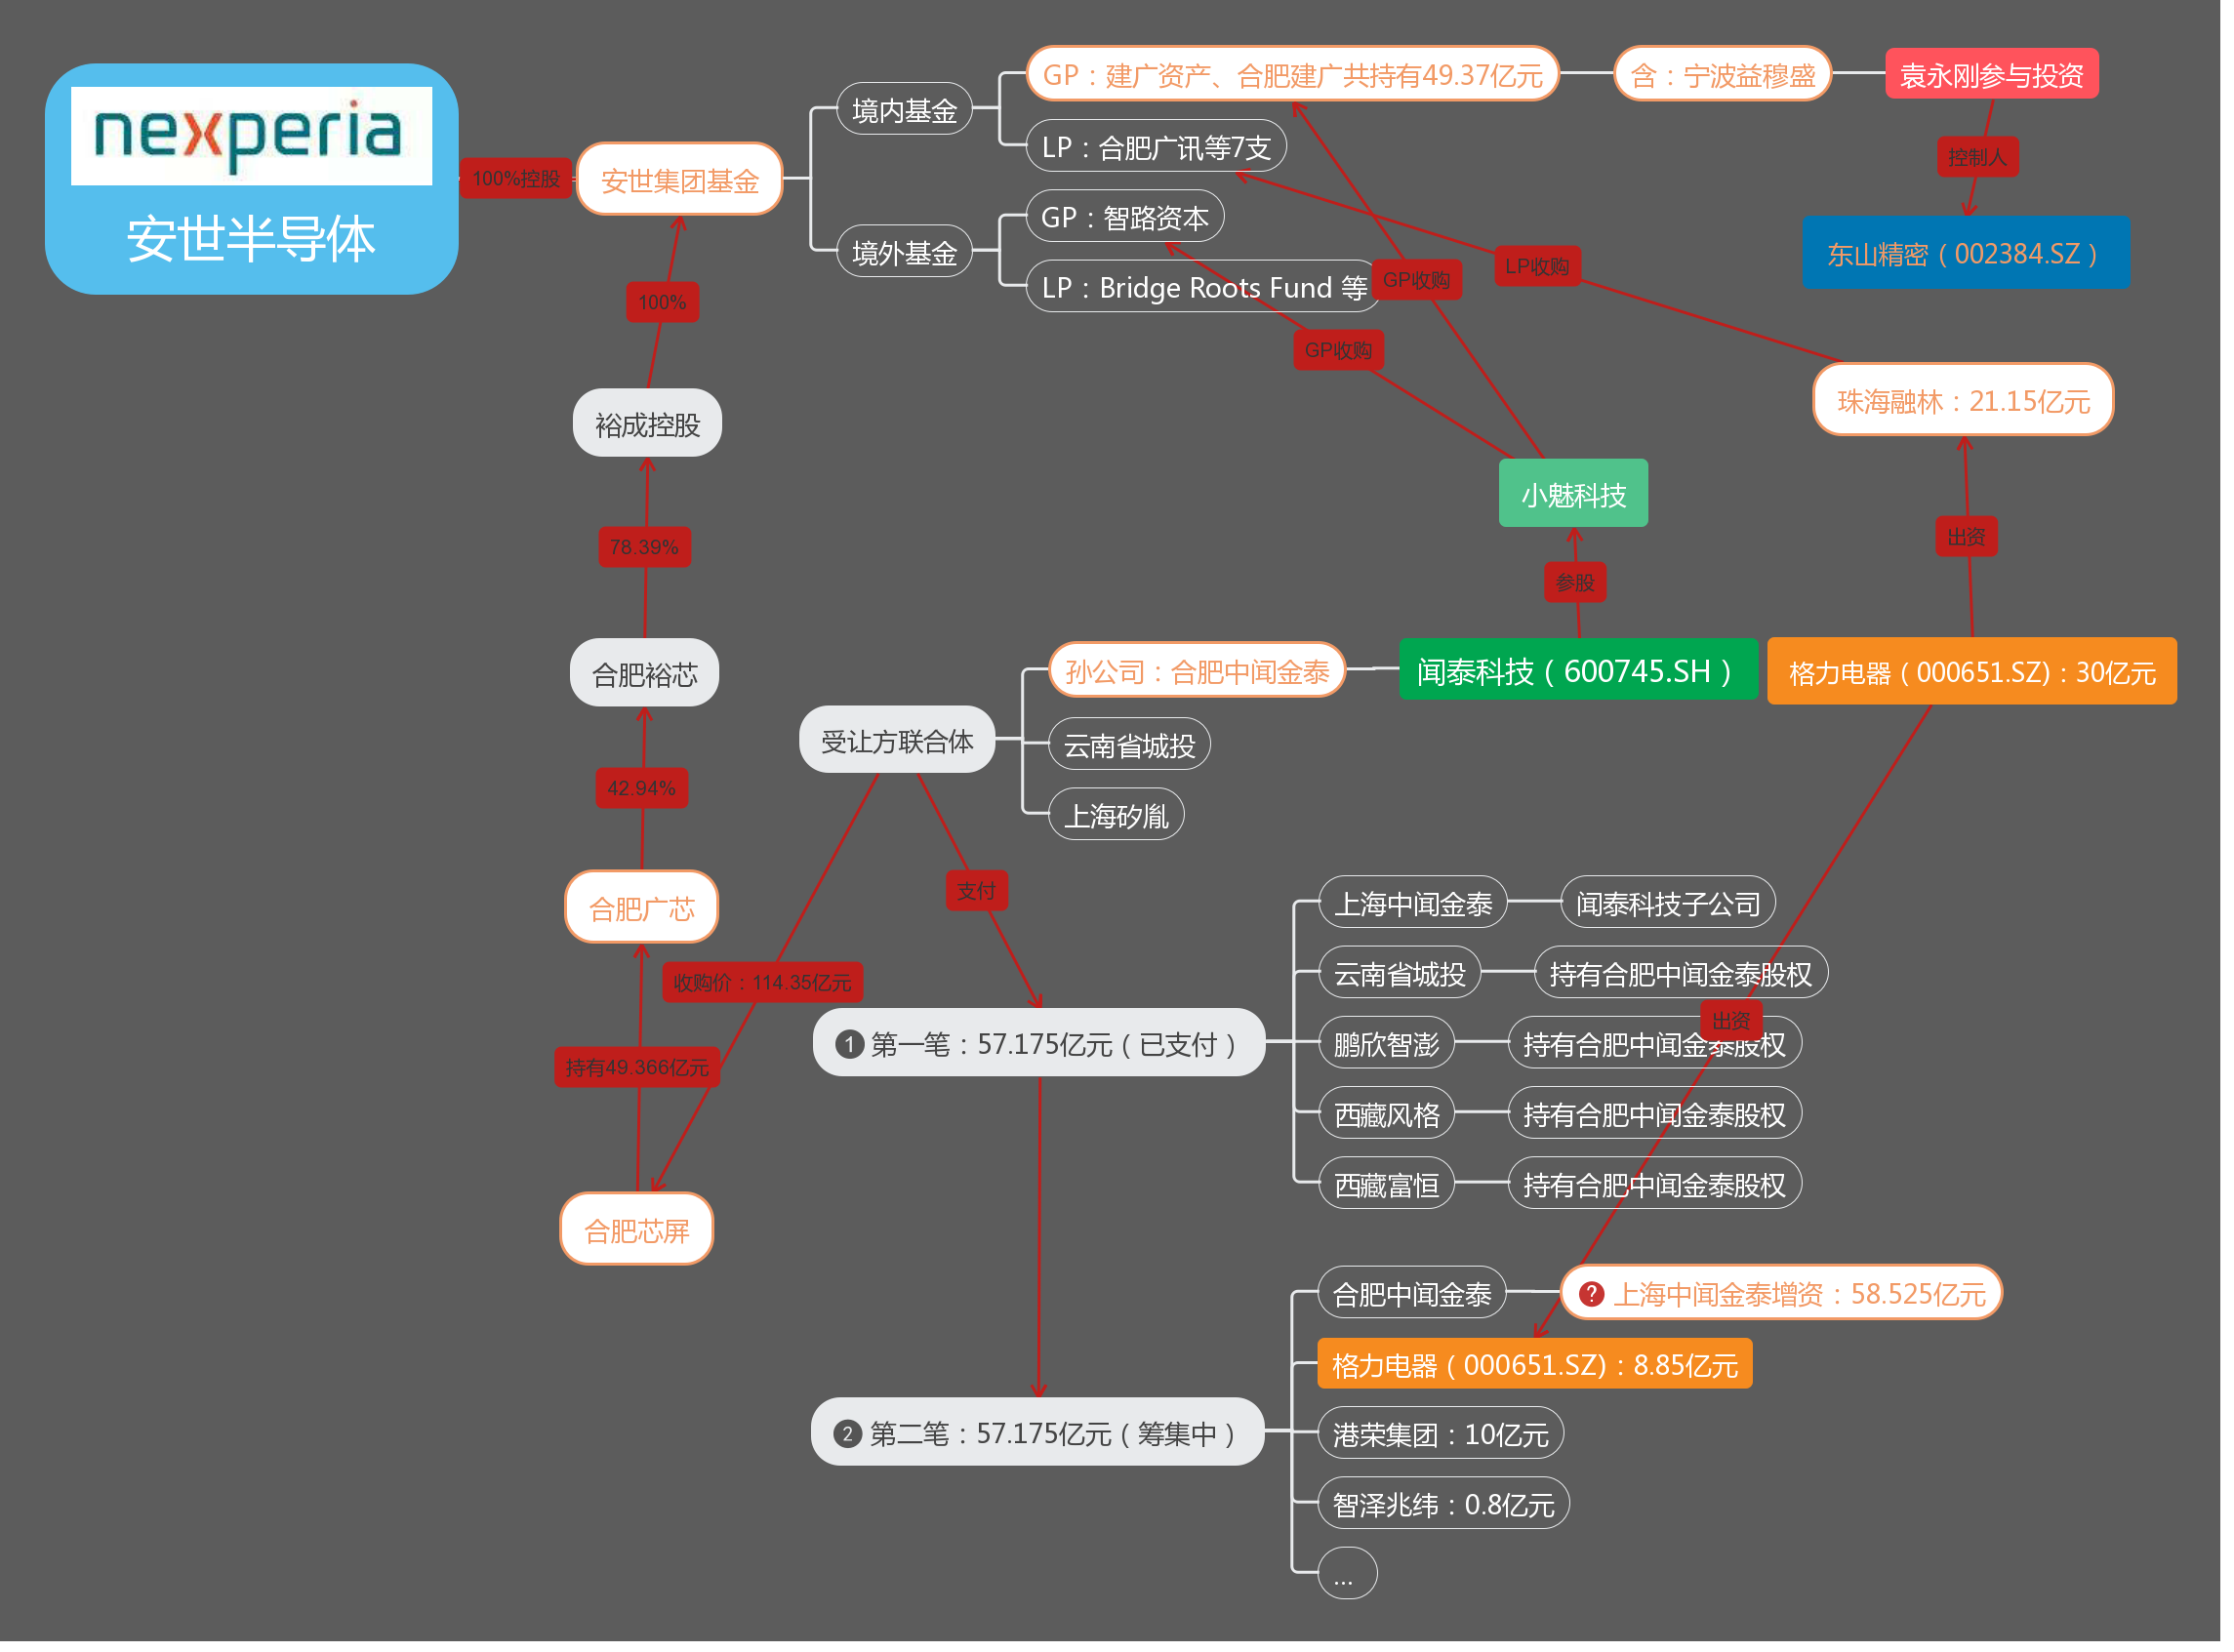Click 100% label above 裕成控股
Image resolution: width=2234 pixels, height=1652 pixels.
pos(665,303)
